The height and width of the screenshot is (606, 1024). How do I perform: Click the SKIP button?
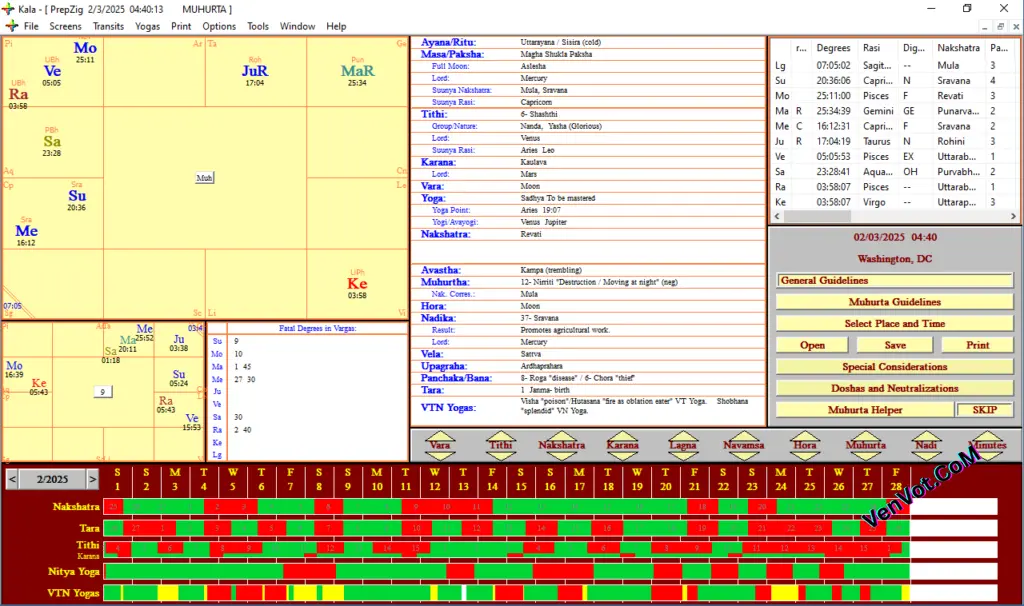click(x=984, y=410)
